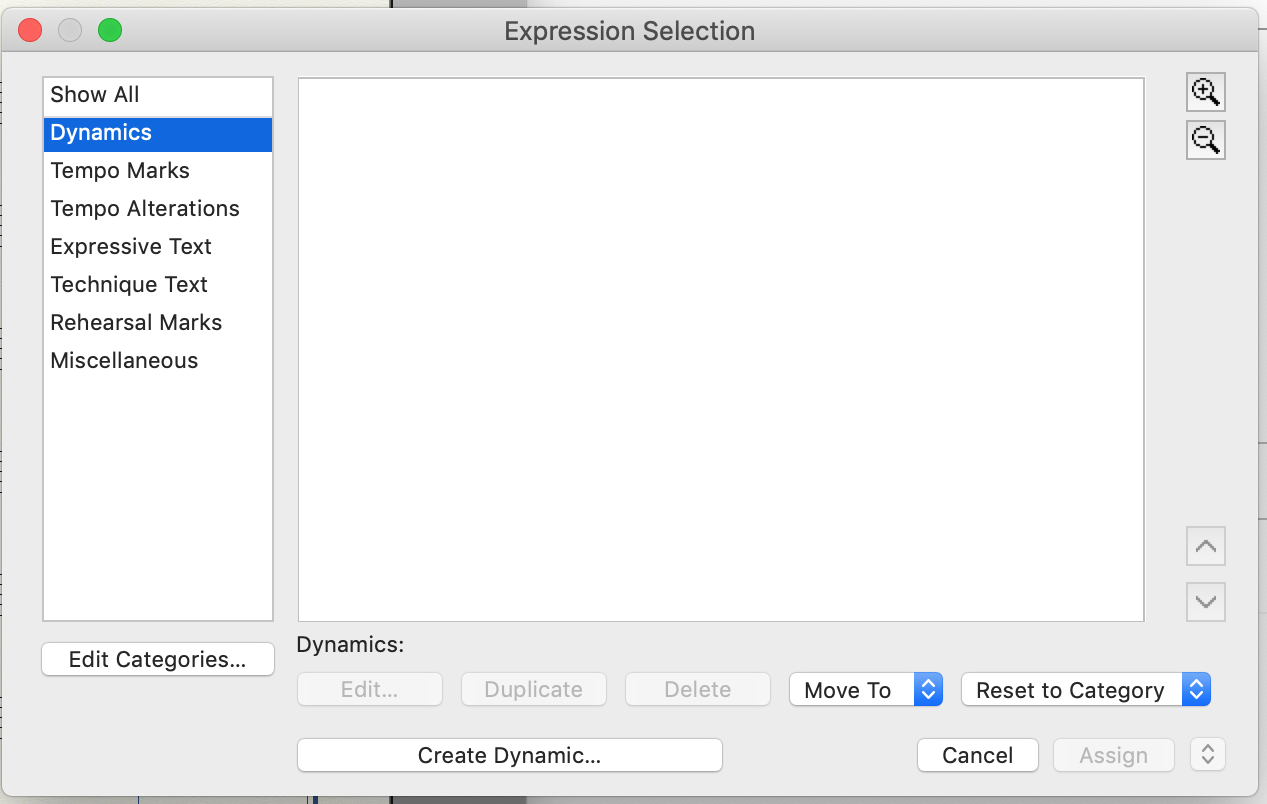Select Technique Text category
The width and height of the screenshot is (1267, 804).
(x=129, y=285)
